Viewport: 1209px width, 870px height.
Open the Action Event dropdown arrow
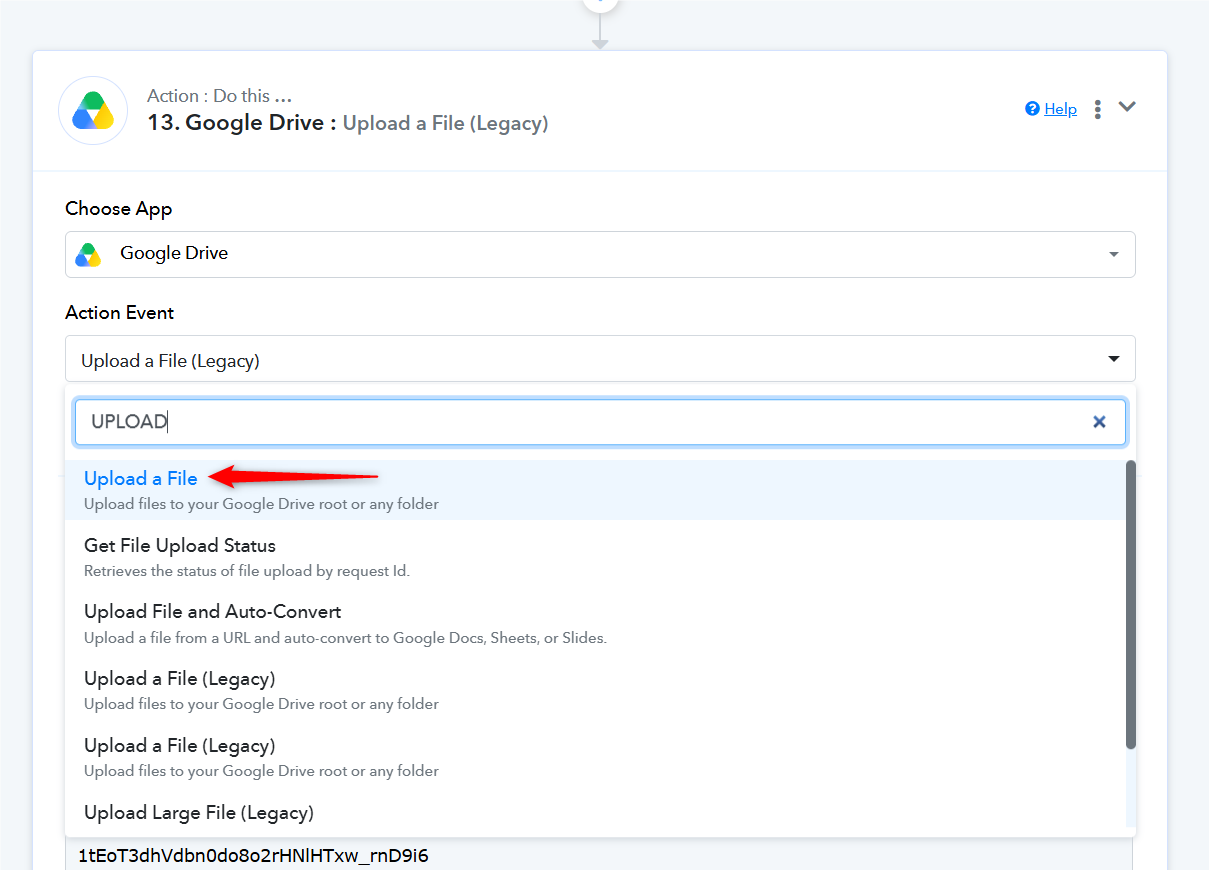click(x=1114, y=359)
